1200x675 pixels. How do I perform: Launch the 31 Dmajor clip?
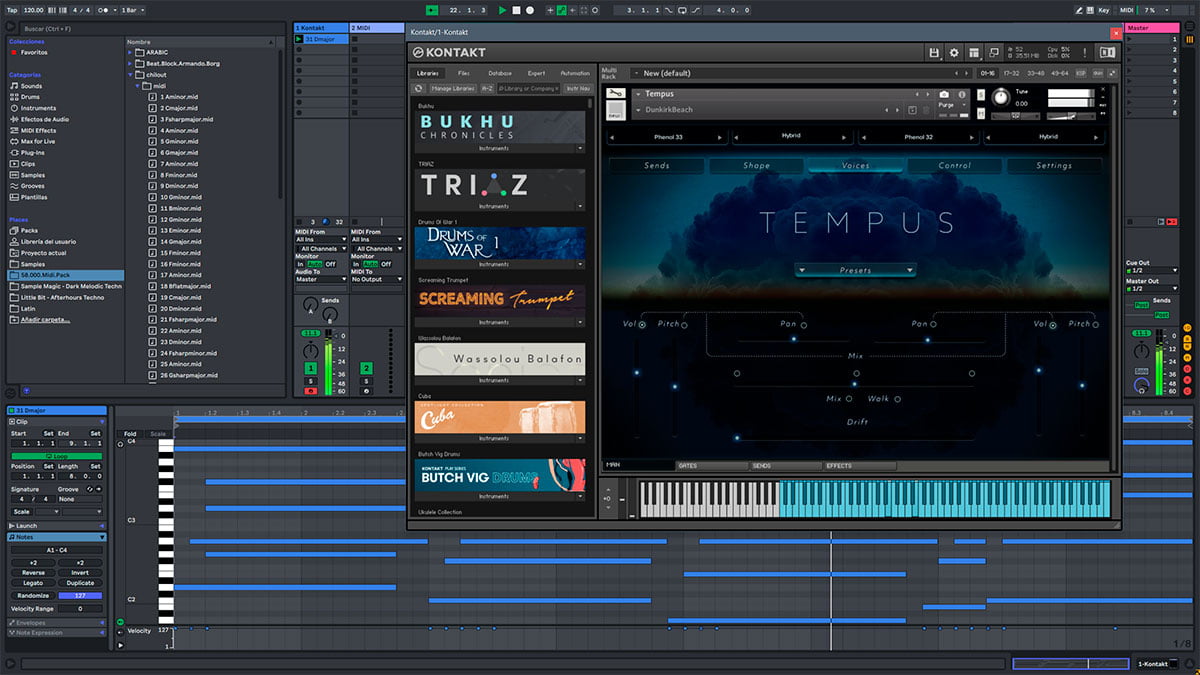click(299, 39)
